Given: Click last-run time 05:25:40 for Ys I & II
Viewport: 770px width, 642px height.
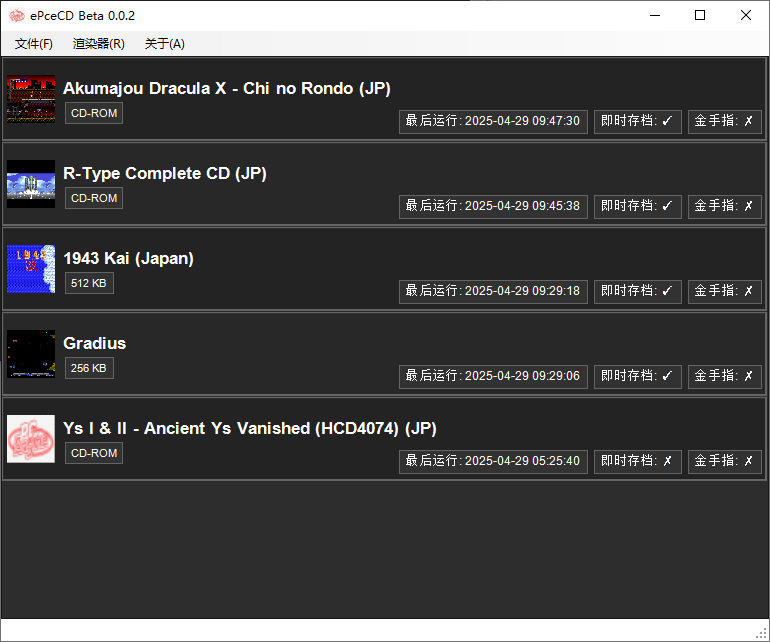Looking at the screenshot, I should coord(493,461).
